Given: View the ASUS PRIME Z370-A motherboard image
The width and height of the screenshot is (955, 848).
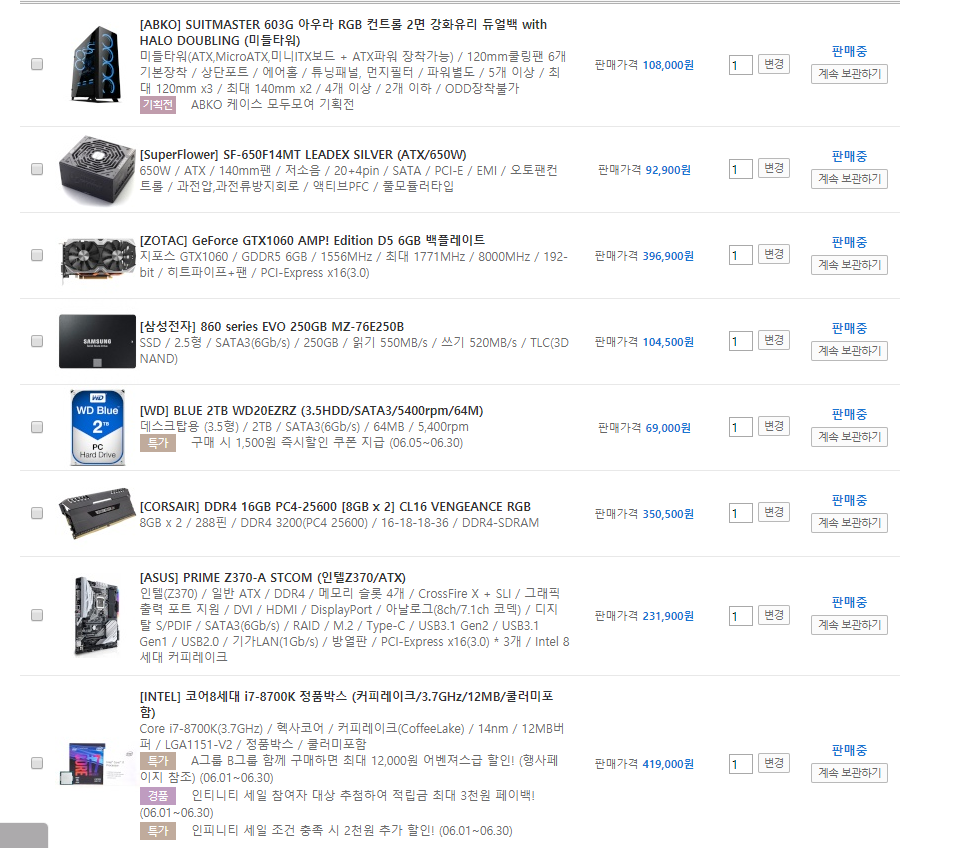Looking at the screenshot, I should click(x=97, y=615).
